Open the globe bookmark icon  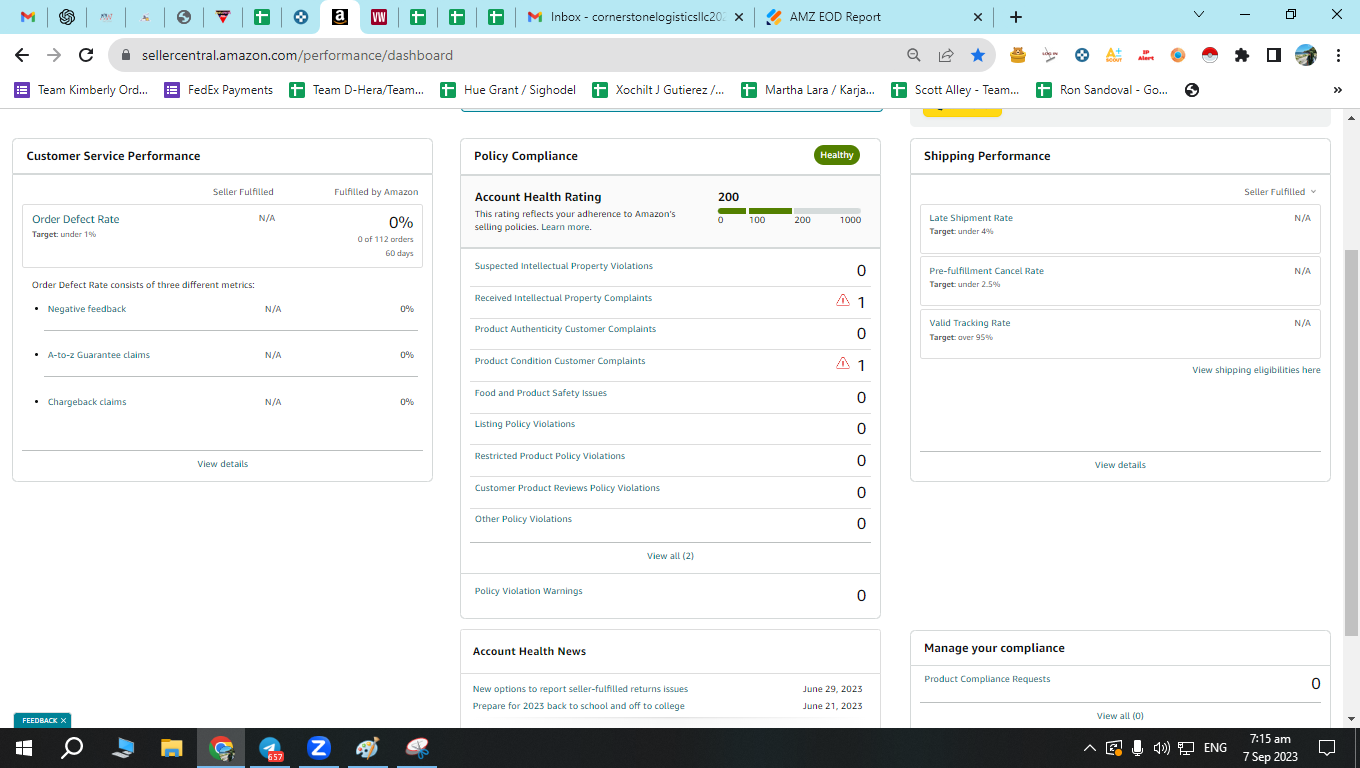click(1191, 90)
